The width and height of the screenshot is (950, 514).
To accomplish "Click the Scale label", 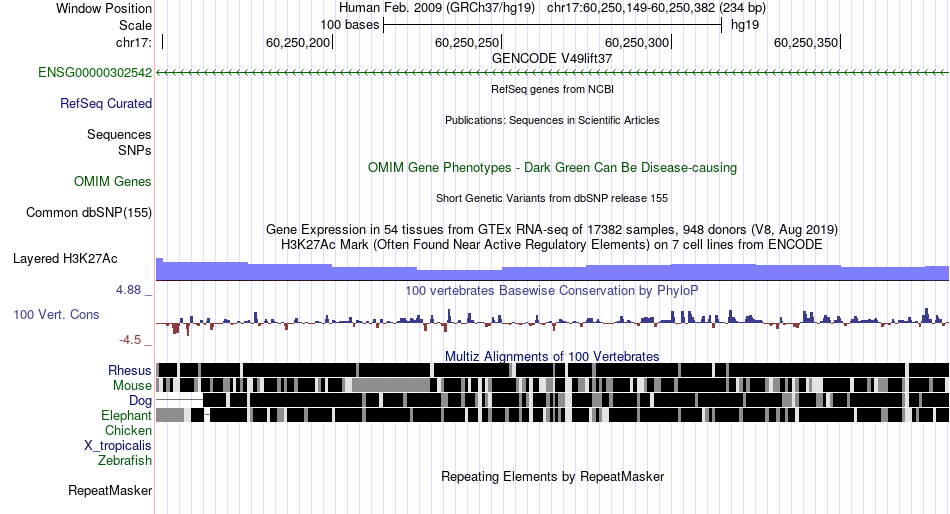I will click(136, 25).
